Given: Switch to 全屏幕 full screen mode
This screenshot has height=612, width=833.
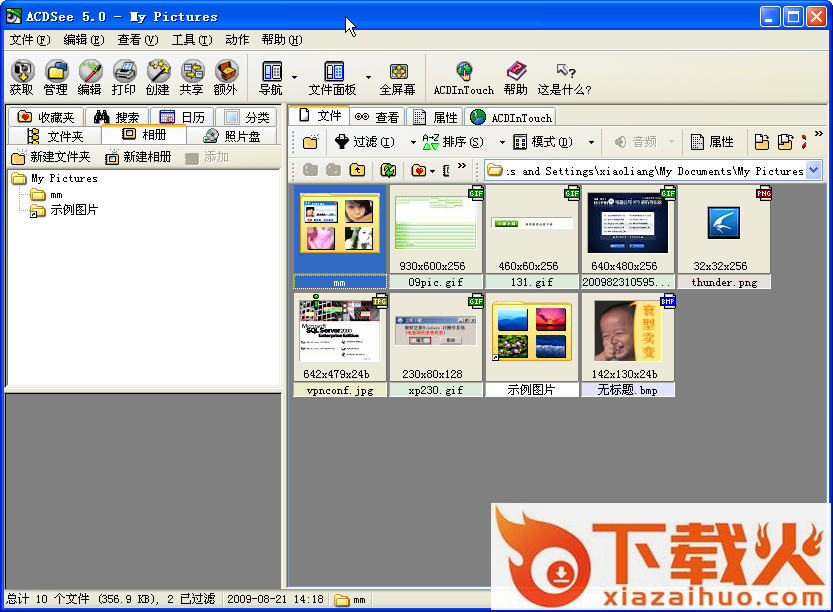Looking at the screenshot, I should (x=397, y=75).
